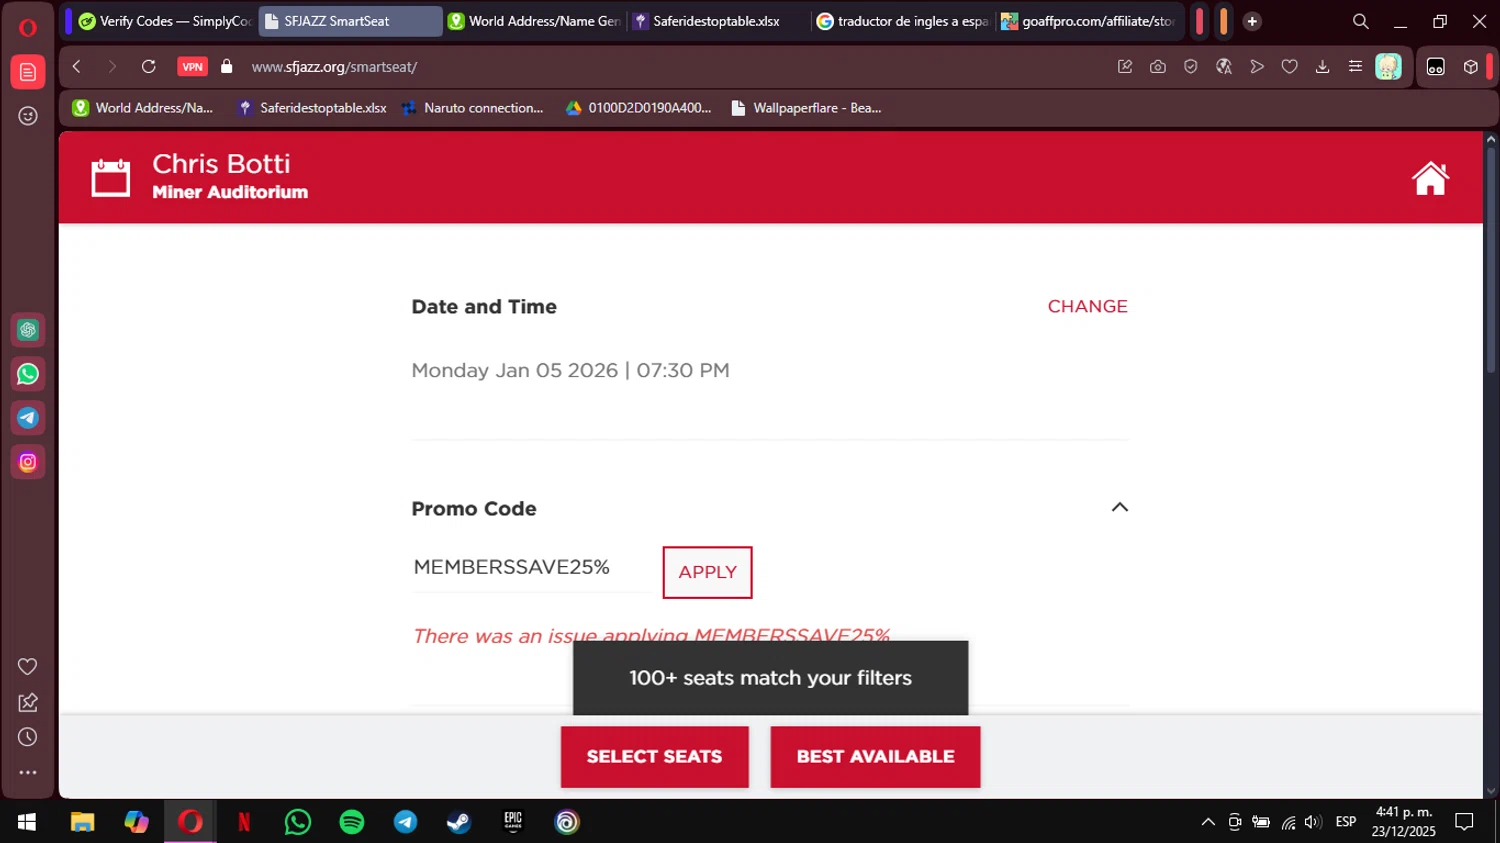
Task: Open Instagram in Opera sidebar
Action: [28, 462]
